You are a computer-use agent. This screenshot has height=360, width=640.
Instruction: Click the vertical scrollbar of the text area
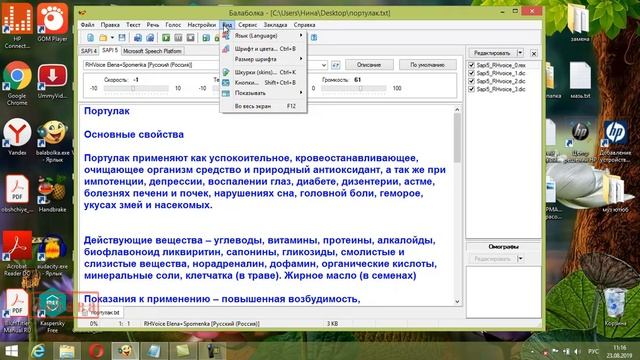[457, 205]
